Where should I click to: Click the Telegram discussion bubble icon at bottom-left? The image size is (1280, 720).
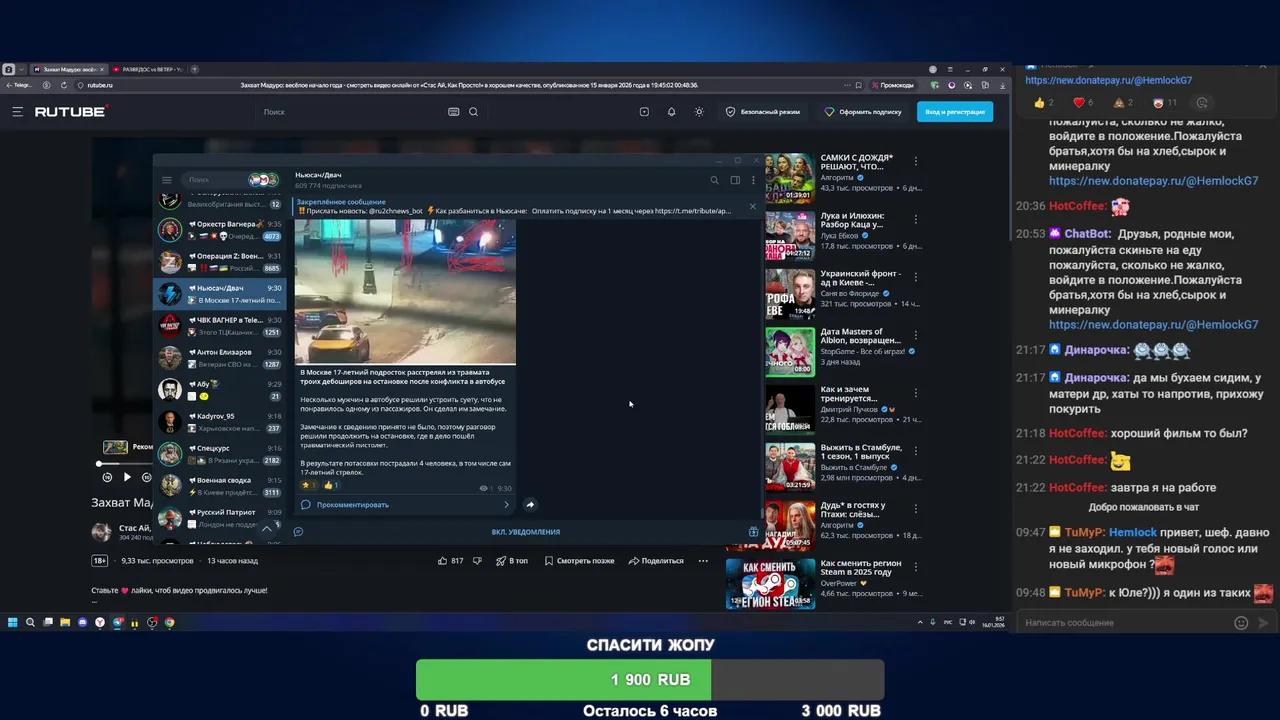[x=298, y=532]
